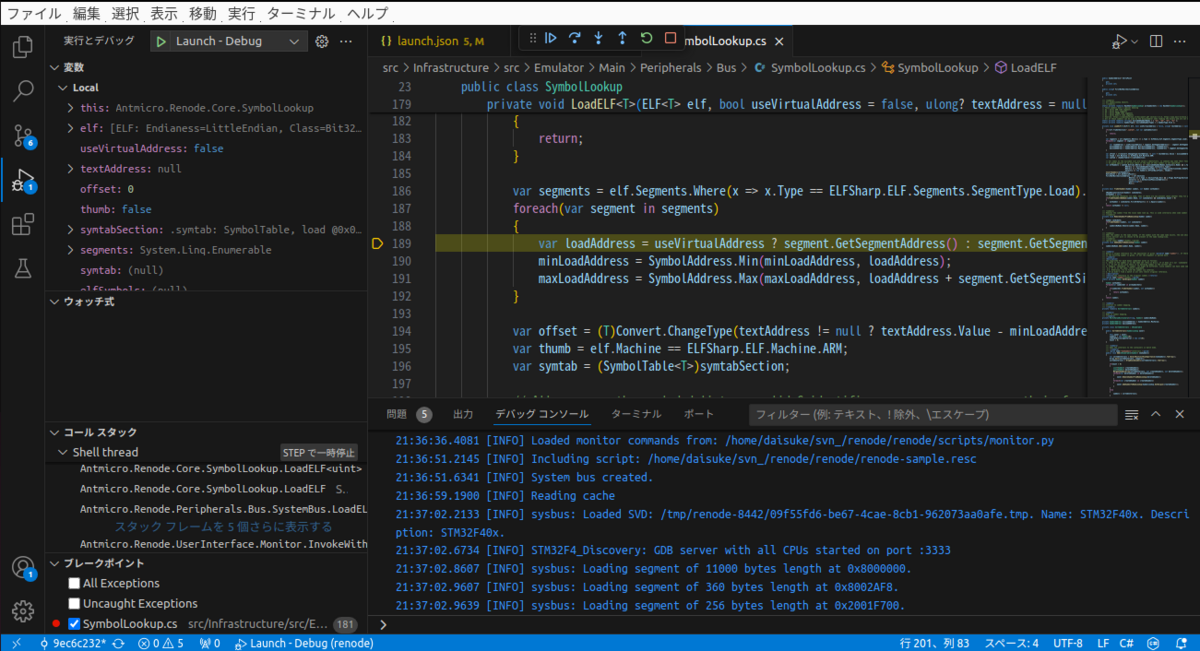Screen dimensions: 1200x651
Task: Expand the 'this' variable
Action: tap(70, 108)
